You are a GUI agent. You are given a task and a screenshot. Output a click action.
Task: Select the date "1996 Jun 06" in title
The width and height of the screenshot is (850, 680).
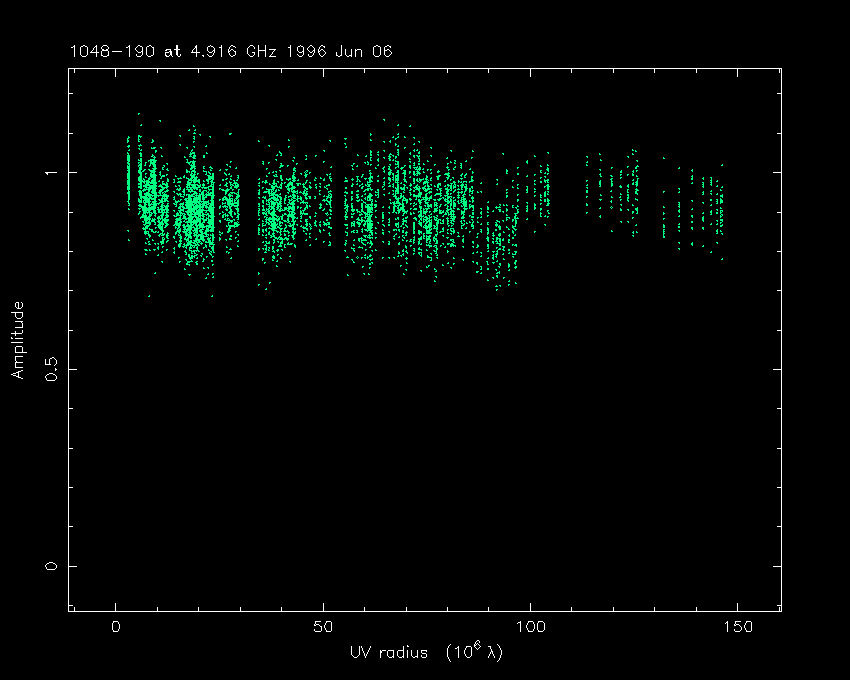(338, 51)
